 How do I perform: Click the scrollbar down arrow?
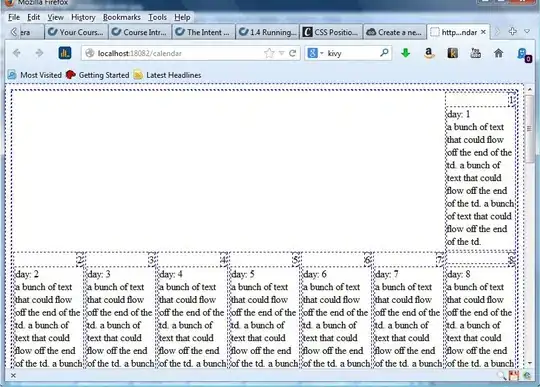click(x=530, y=363)
